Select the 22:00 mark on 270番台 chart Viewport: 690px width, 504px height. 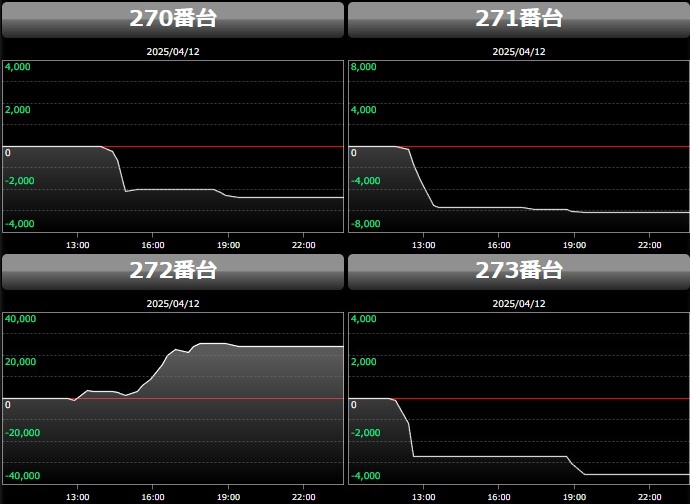(x=304, y=244)
